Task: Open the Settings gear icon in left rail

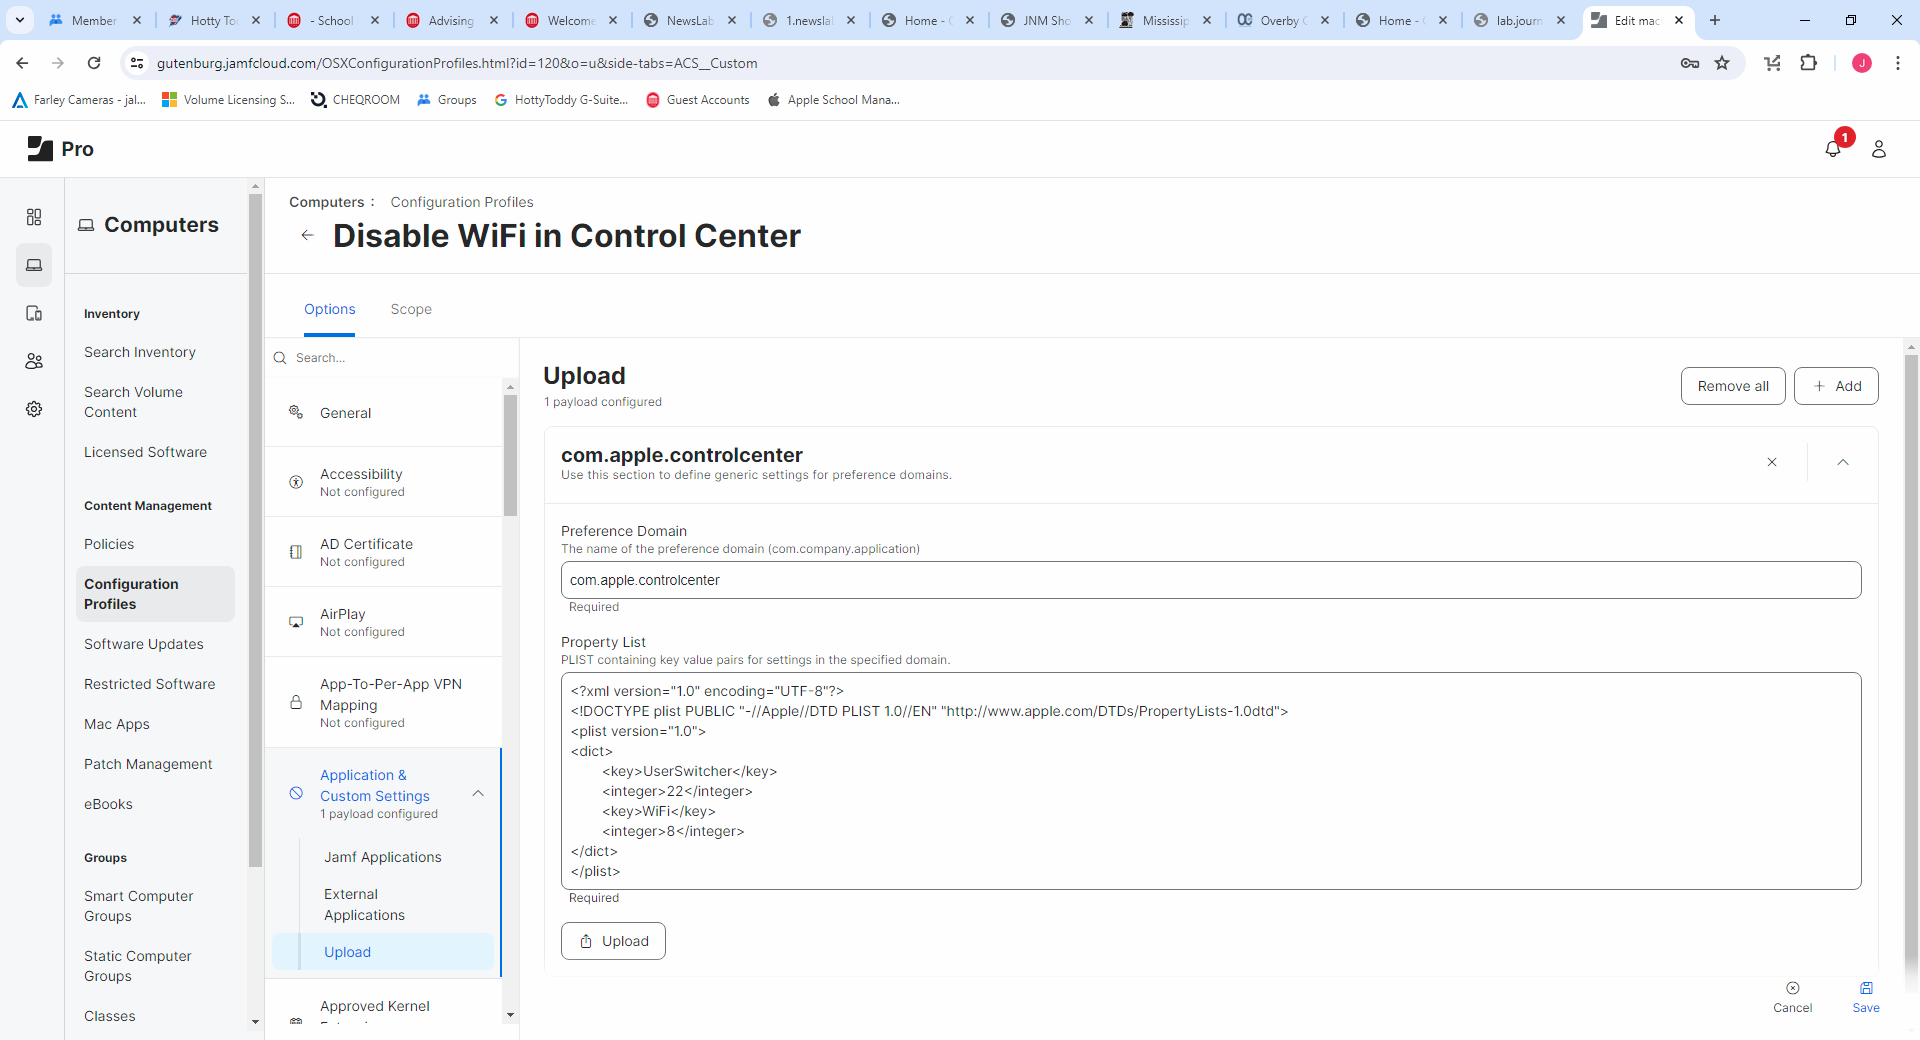Action: pyautogui.click(x=34, y=409)
